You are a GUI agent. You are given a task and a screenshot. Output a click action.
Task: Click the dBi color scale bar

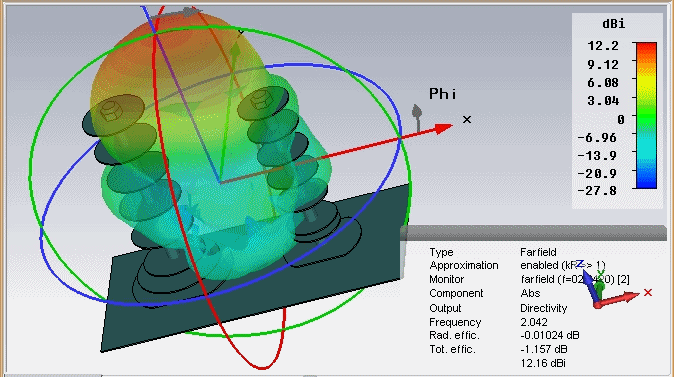[x=646, y=115]
